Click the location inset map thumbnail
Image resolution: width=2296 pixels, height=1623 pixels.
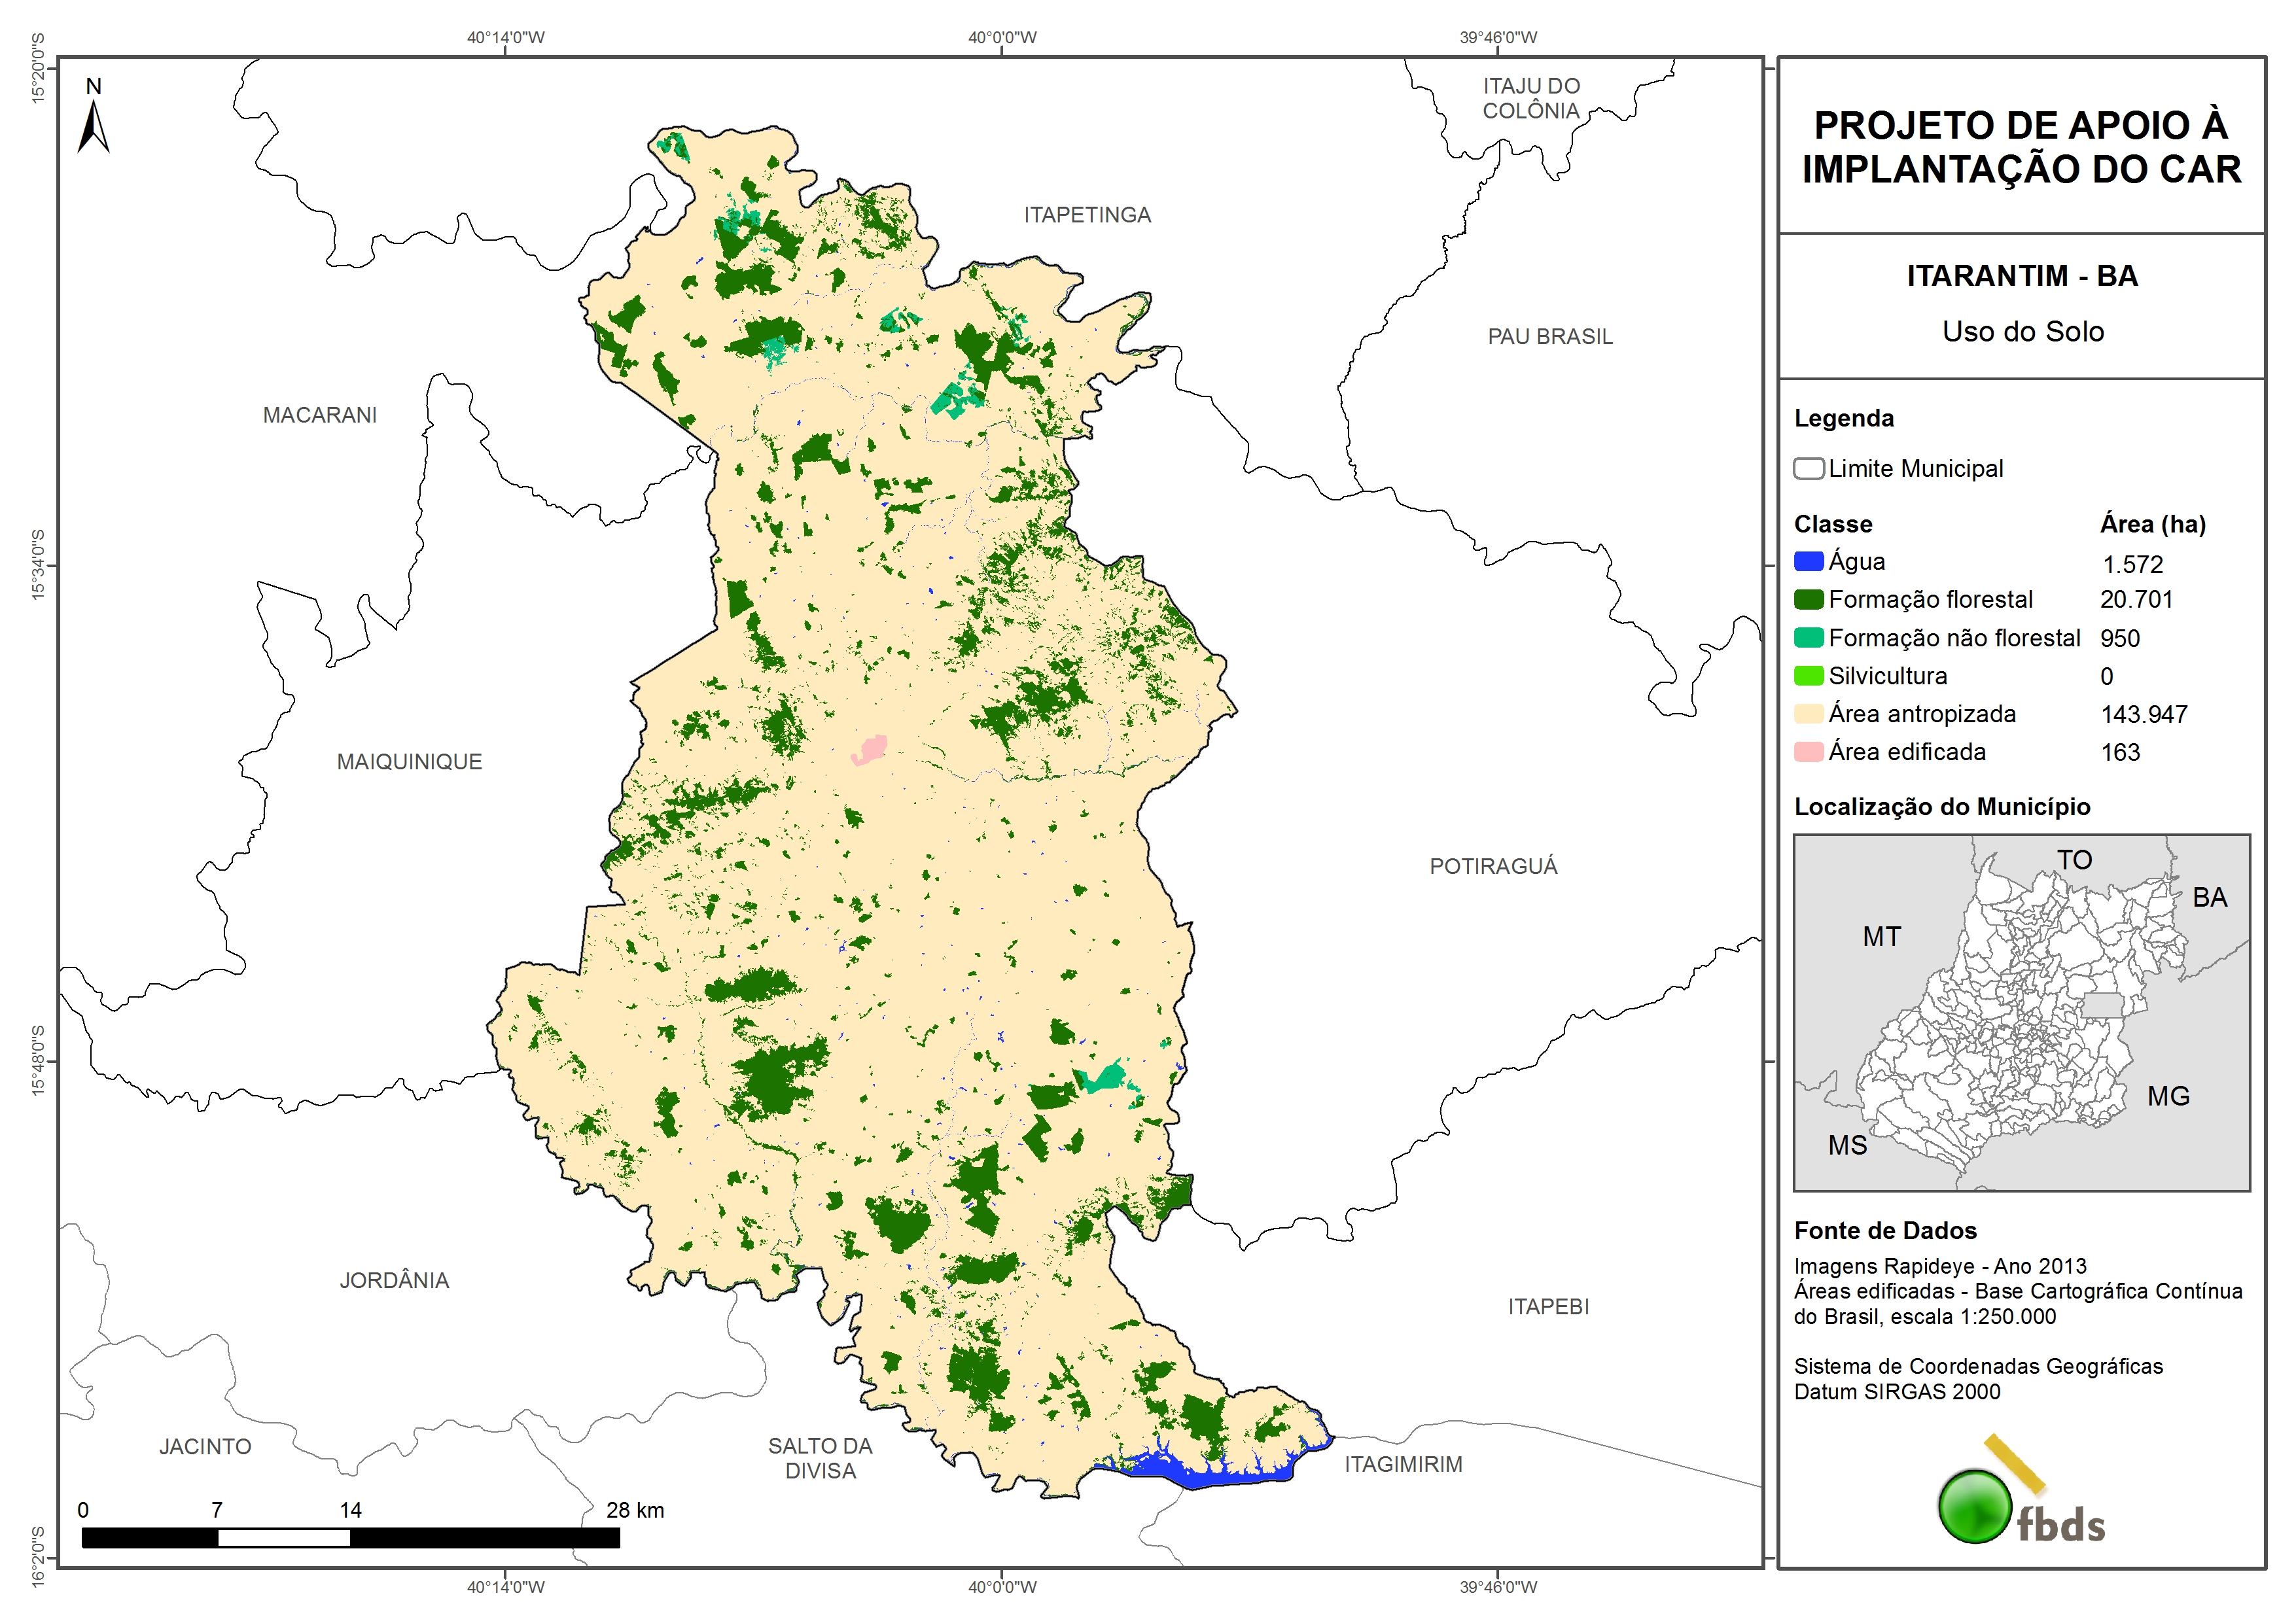click(2021, 1012)
